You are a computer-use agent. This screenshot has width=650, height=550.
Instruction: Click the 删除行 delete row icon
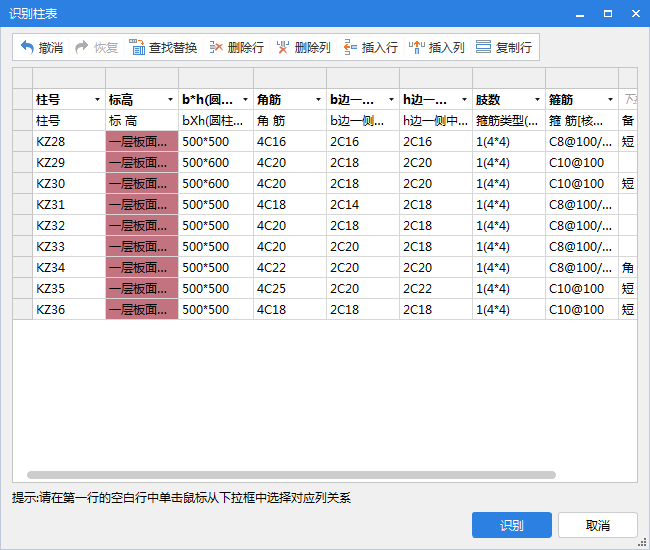(x=216, y=47)
